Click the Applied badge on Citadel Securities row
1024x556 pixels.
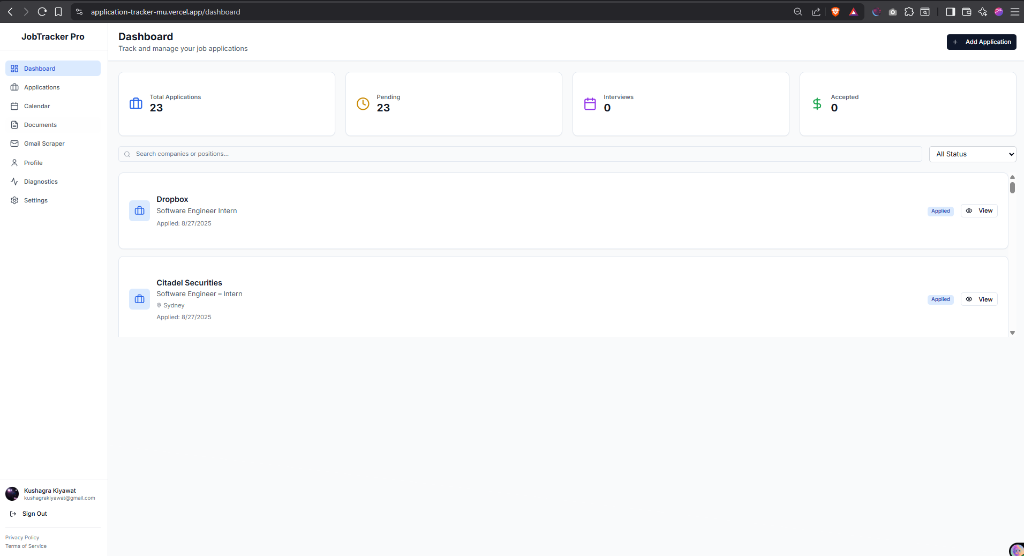coord(940,299)
